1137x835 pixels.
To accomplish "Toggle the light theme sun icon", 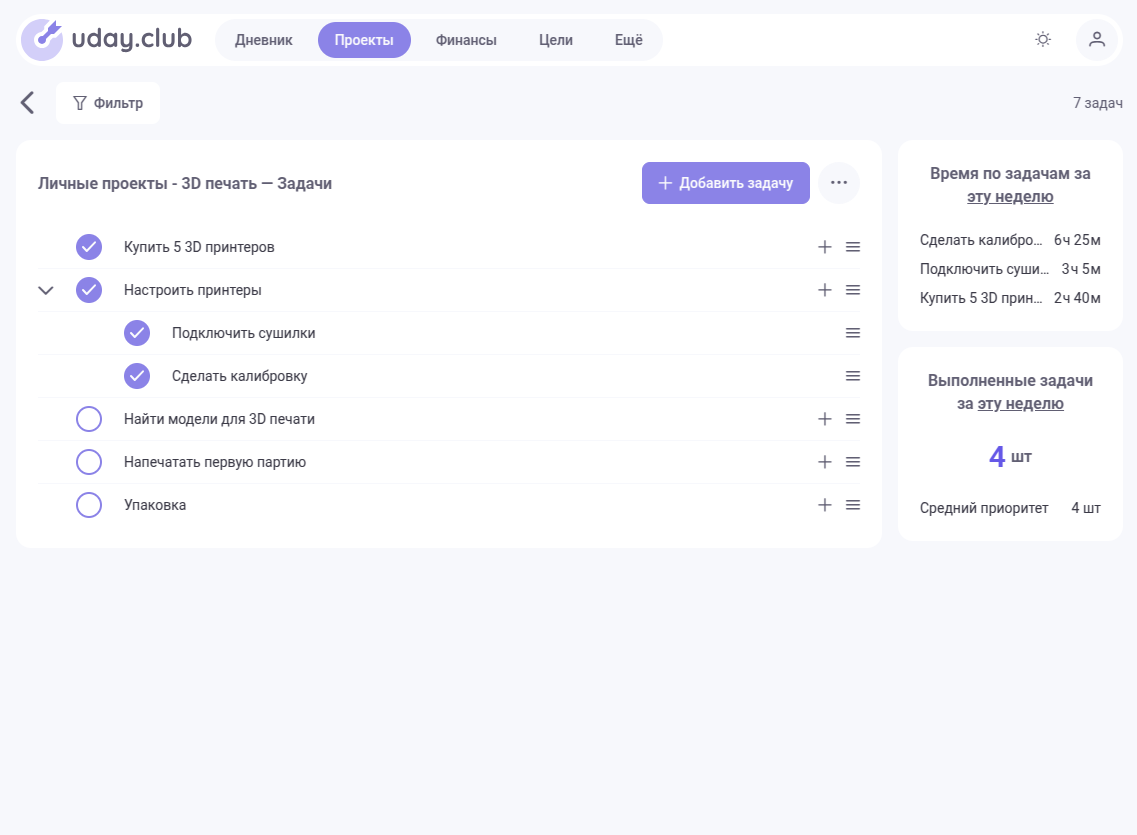I will 1043,39.
